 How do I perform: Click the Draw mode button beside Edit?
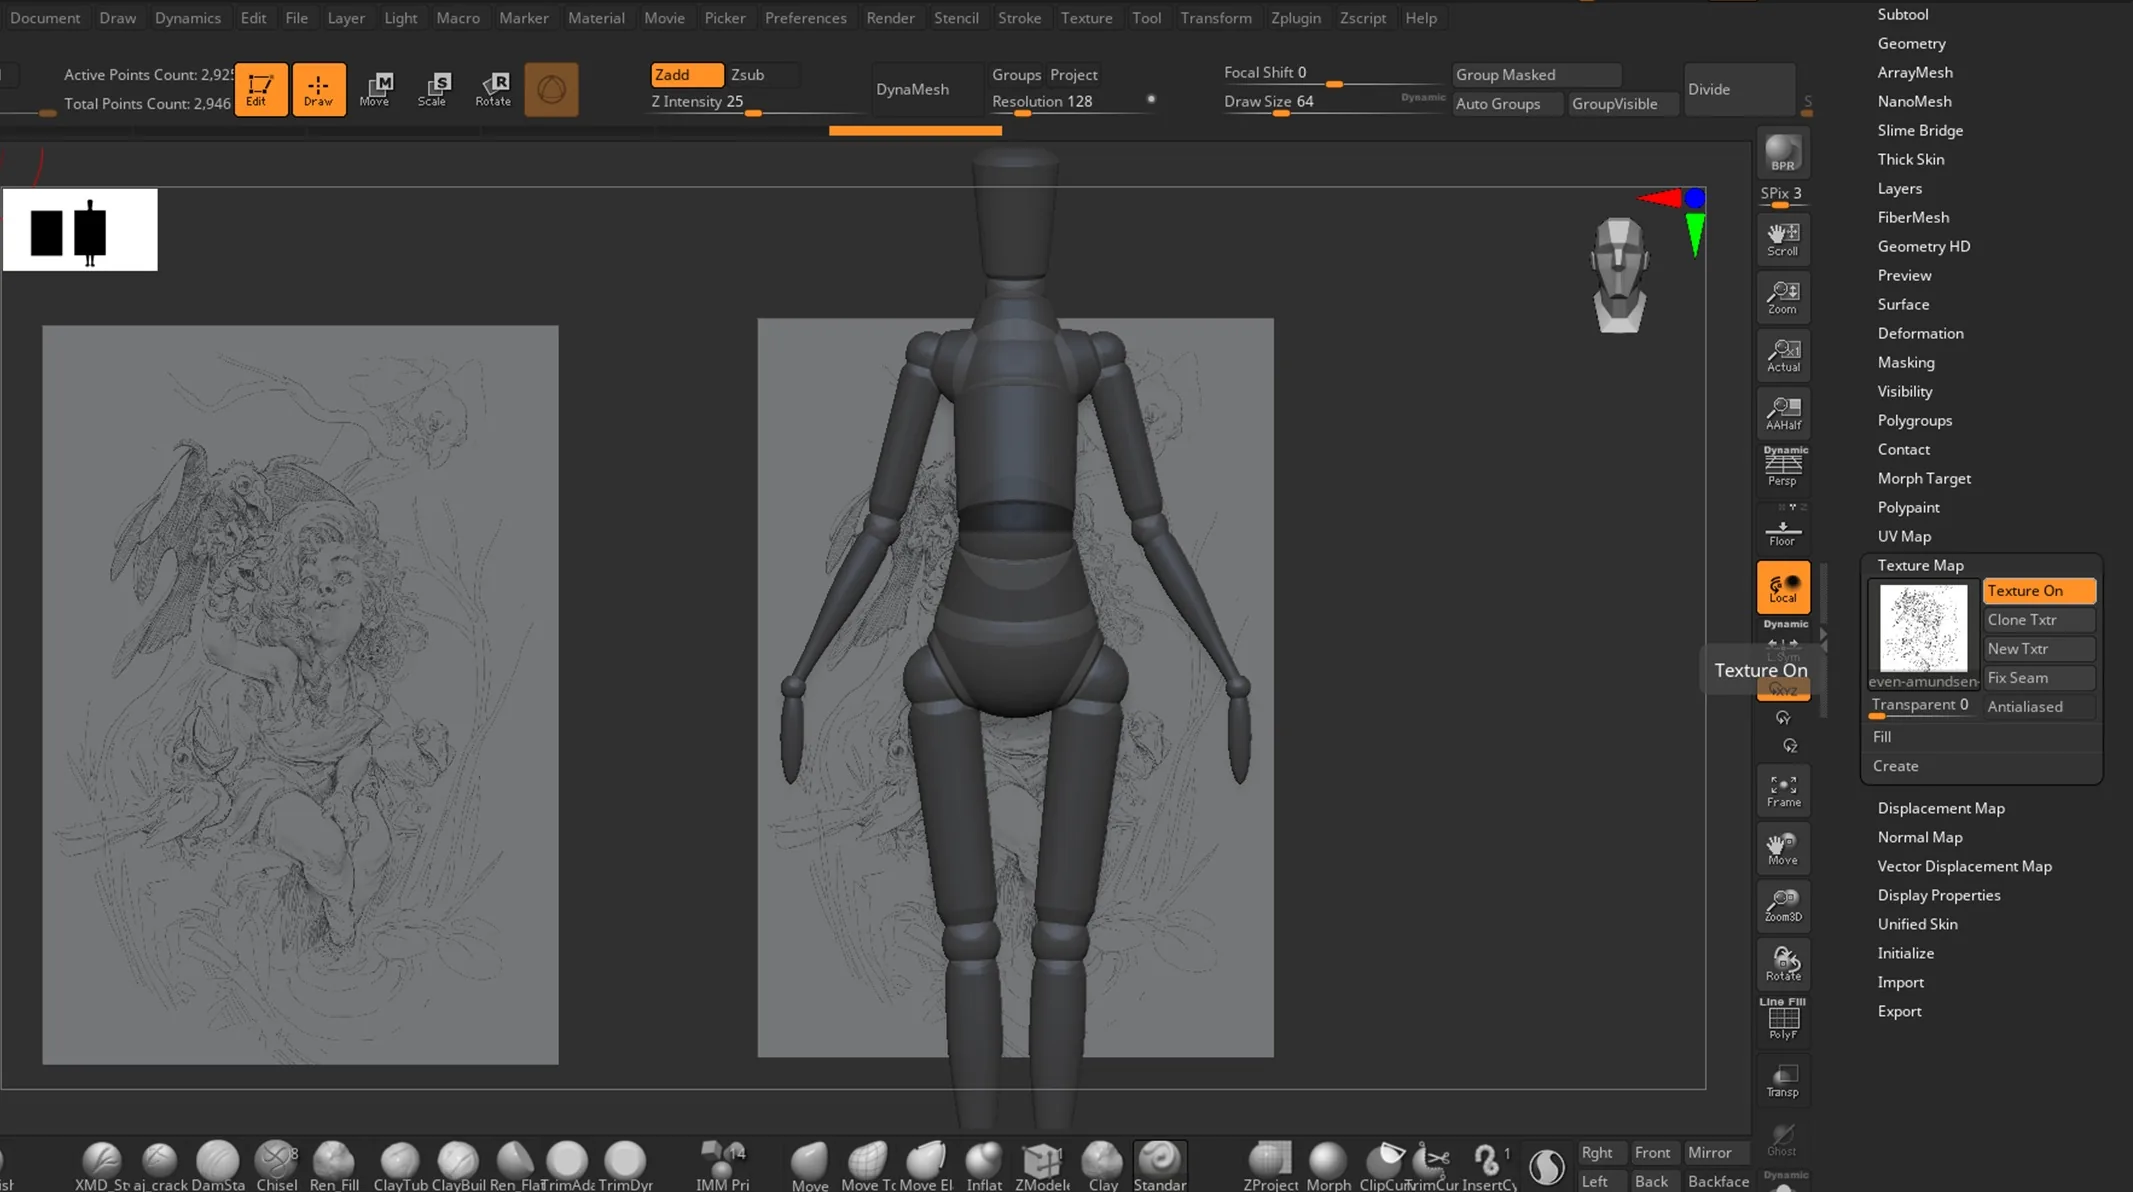(x=319, y=89)
